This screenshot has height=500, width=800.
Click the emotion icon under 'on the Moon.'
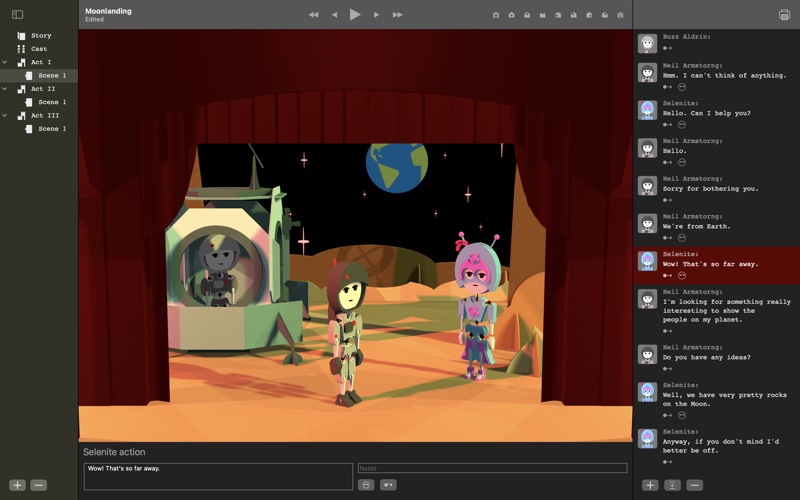pos(682,415)
